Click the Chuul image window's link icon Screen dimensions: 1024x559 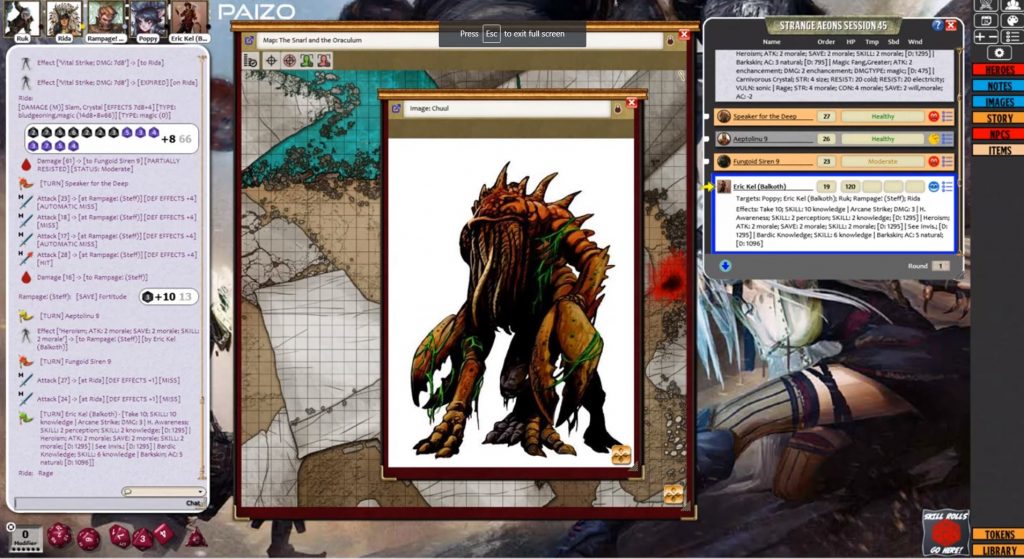[x=396, y=108]
